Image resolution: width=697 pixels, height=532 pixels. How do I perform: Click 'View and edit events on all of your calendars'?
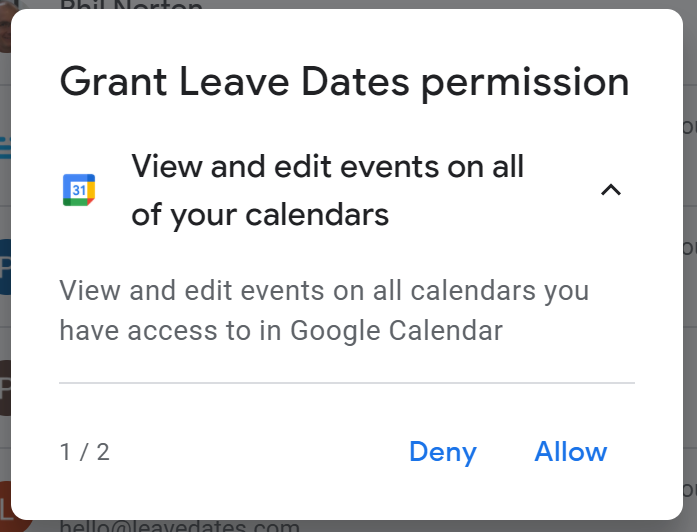328,191
